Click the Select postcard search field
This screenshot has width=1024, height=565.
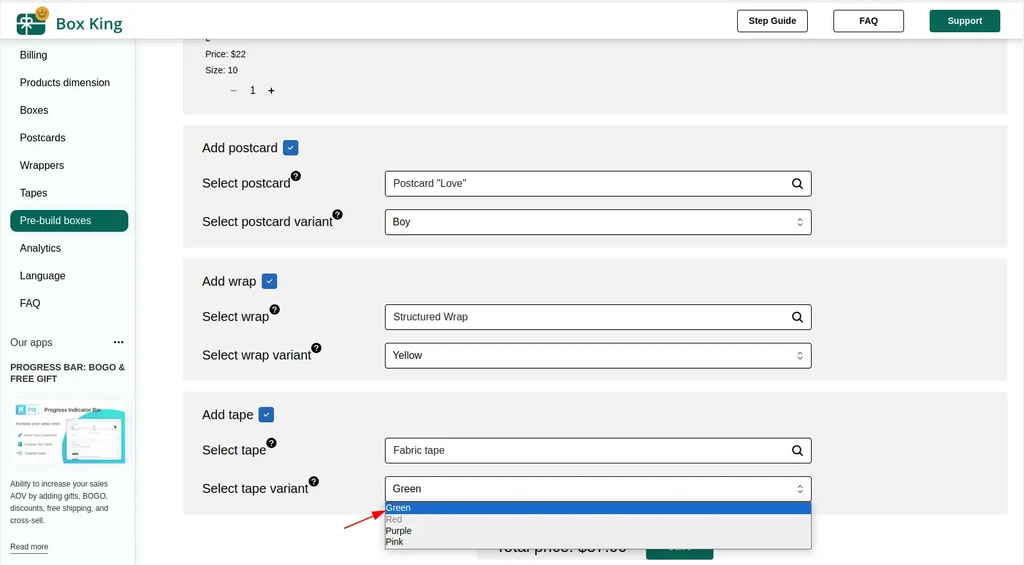click(598, 184)
